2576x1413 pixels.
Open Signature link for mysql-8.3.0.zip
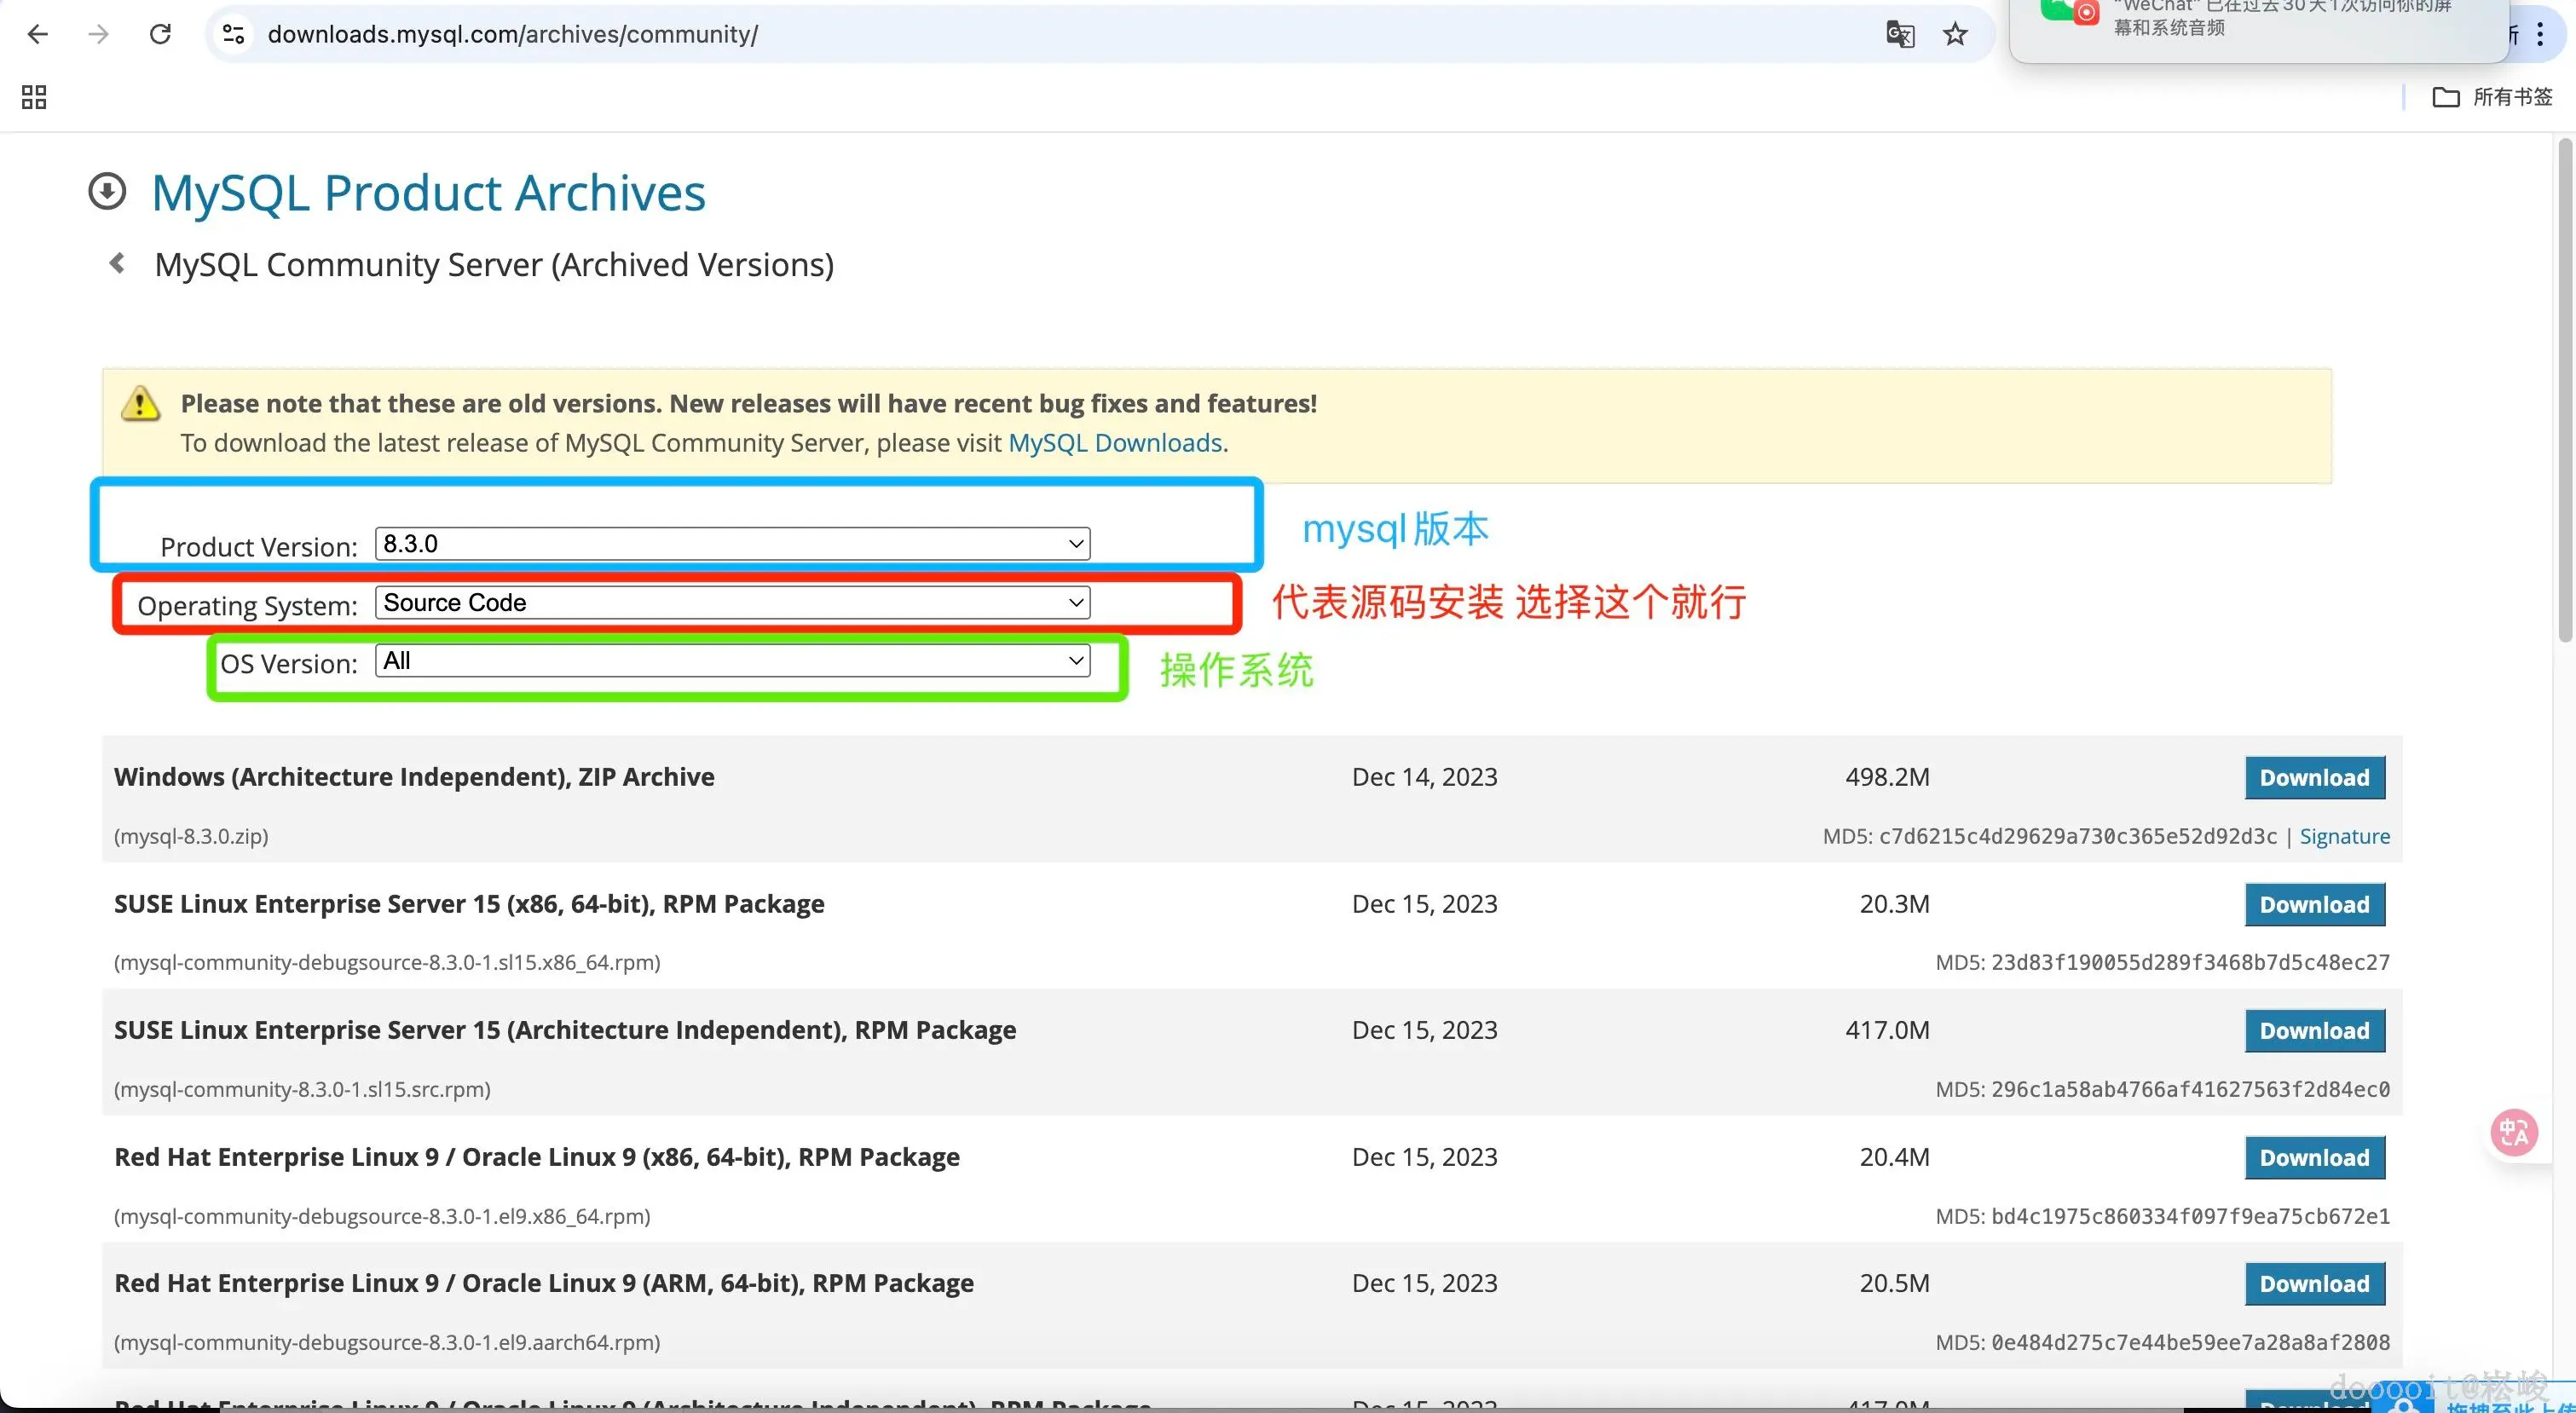pyautogui.click(x=2344, y=836)
